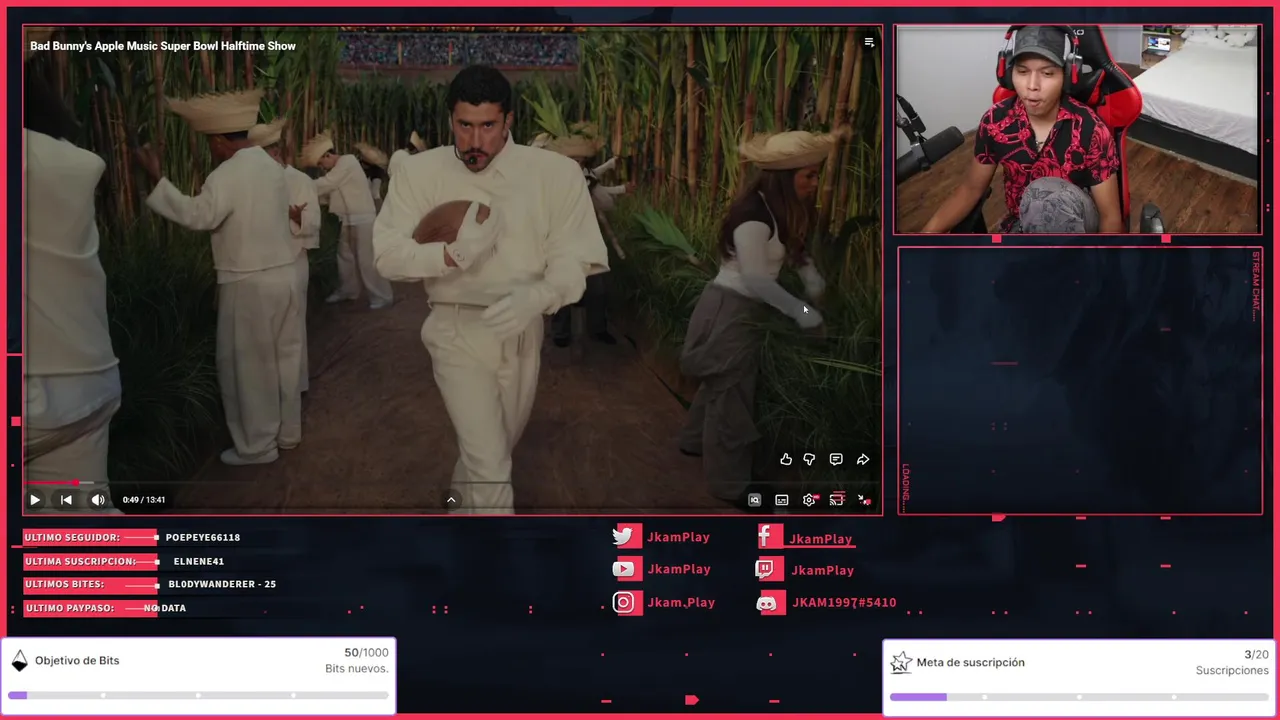This screenshot has height=720, width=1280.
Task: Seek on the red video progress bar
Action: (x=452, y=483)
